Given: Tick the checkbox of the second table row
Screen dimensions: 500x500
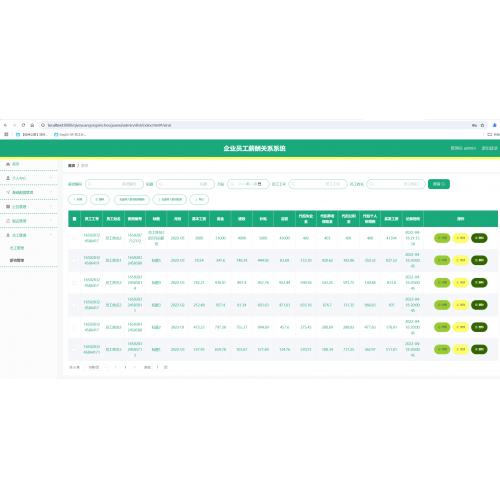Looking at the screenshot, I should pyautogui.click(x=74, y=260).
